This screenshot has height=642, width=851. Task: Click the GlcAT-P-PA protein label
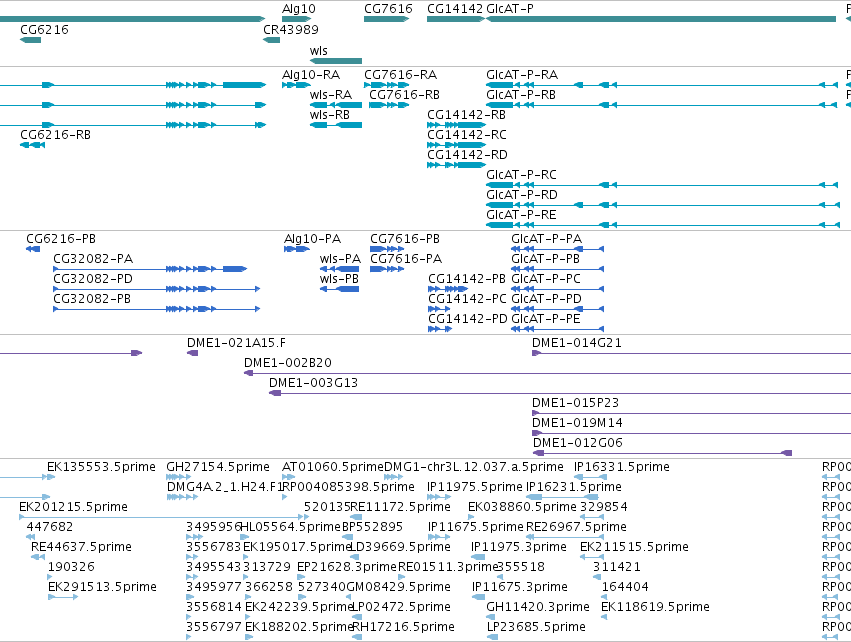547,238
